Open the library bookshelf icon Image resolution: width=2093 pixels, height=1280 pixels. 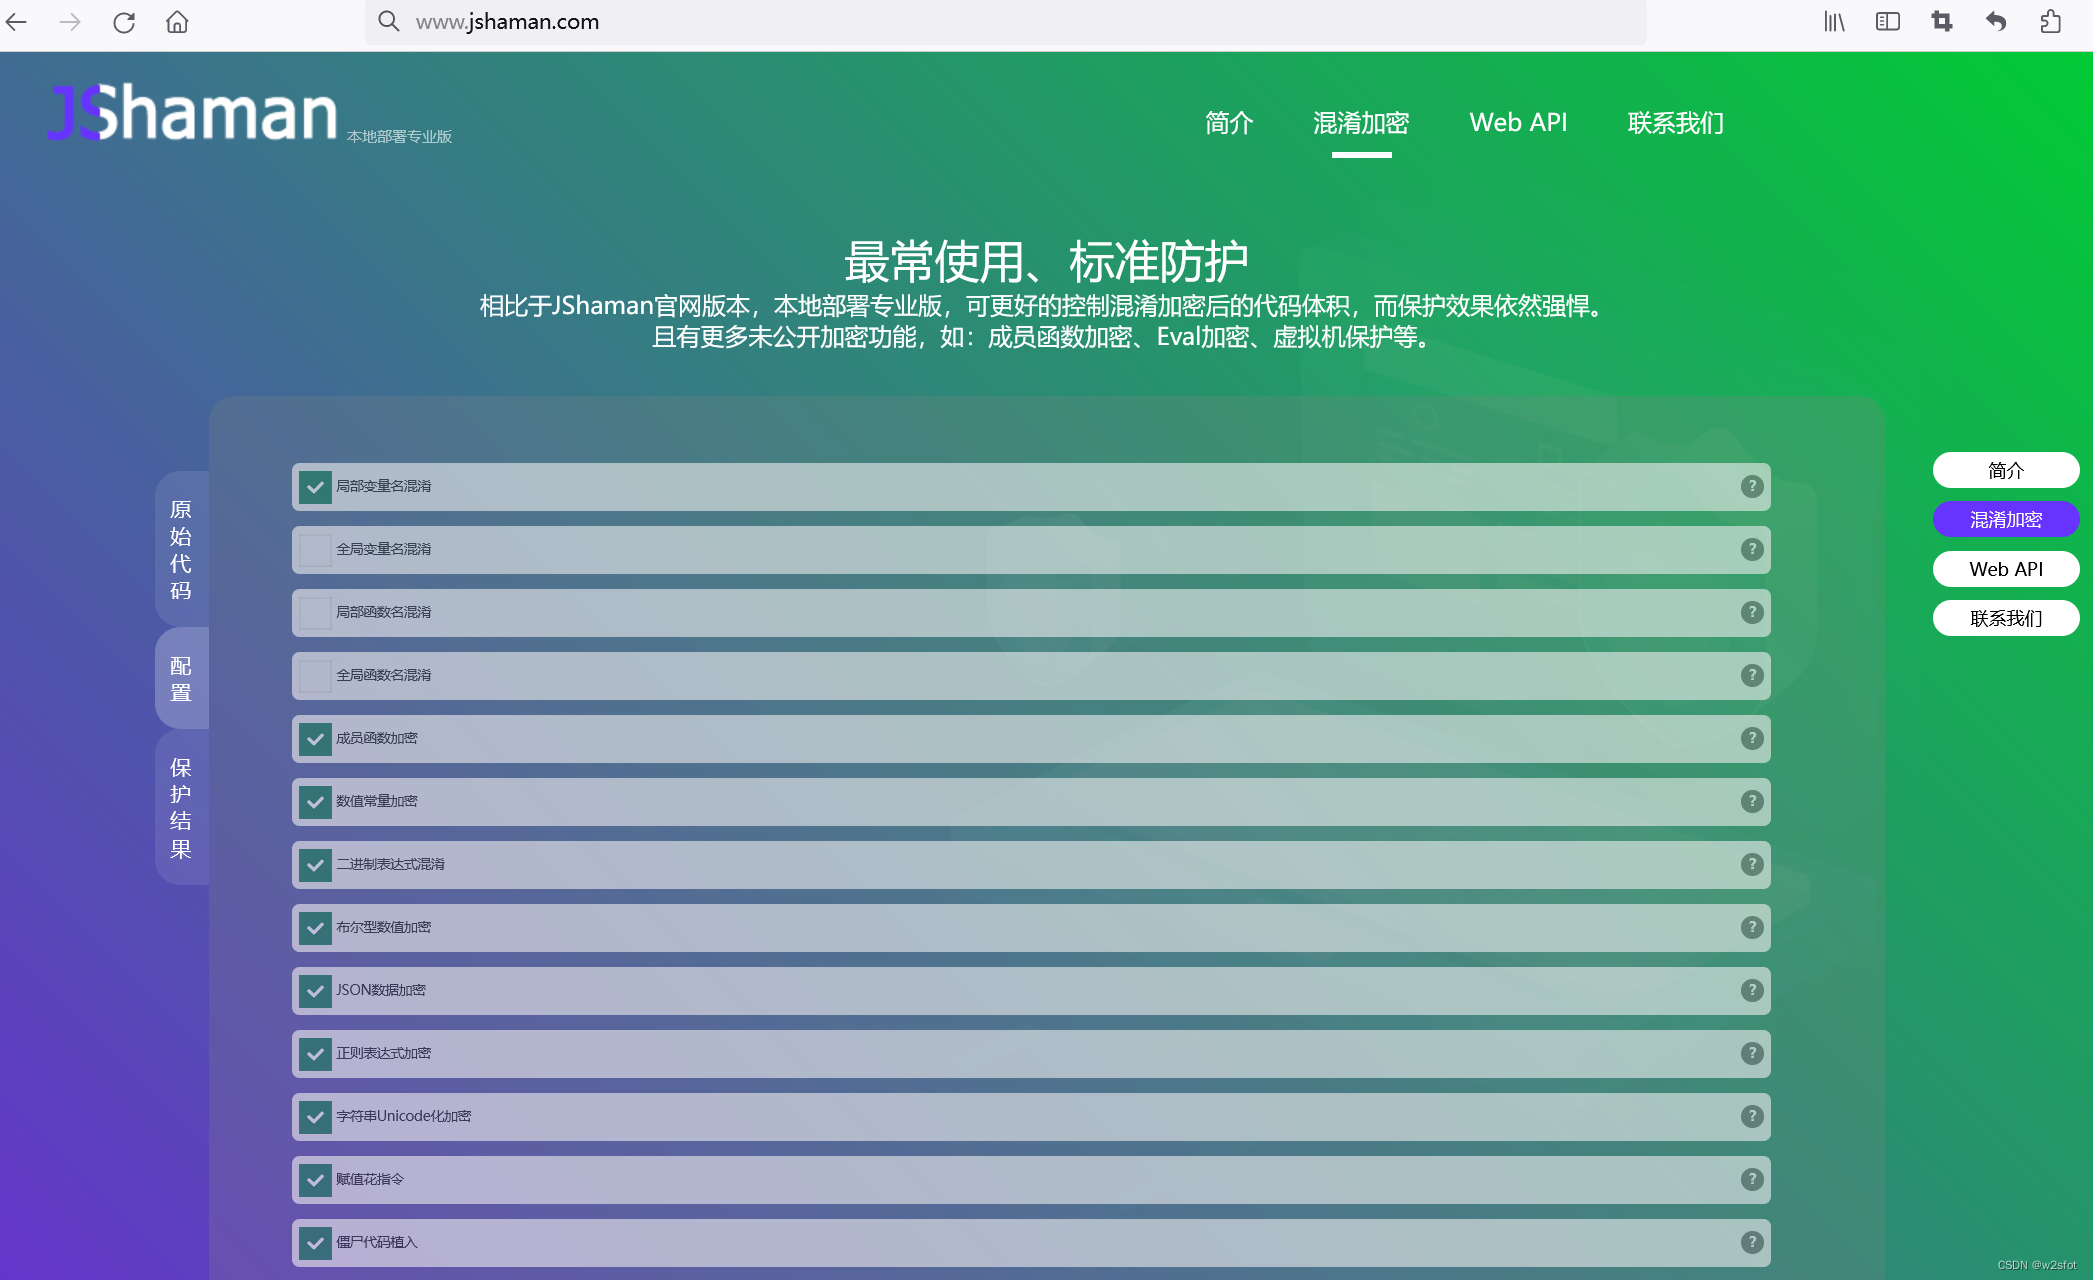(1834, 22)
